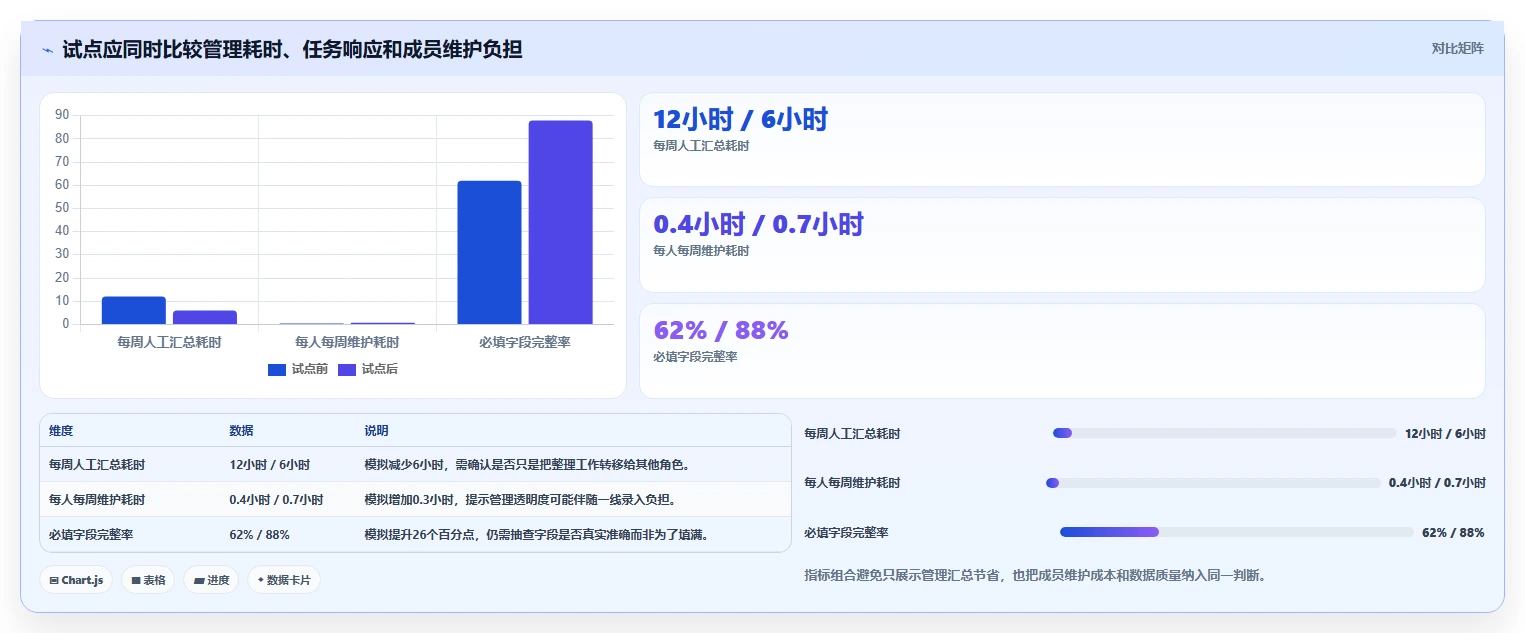1525x633 pixels.
Task: Click the footnote starting 指标组合避免
Action: [x=1036, y=576]
